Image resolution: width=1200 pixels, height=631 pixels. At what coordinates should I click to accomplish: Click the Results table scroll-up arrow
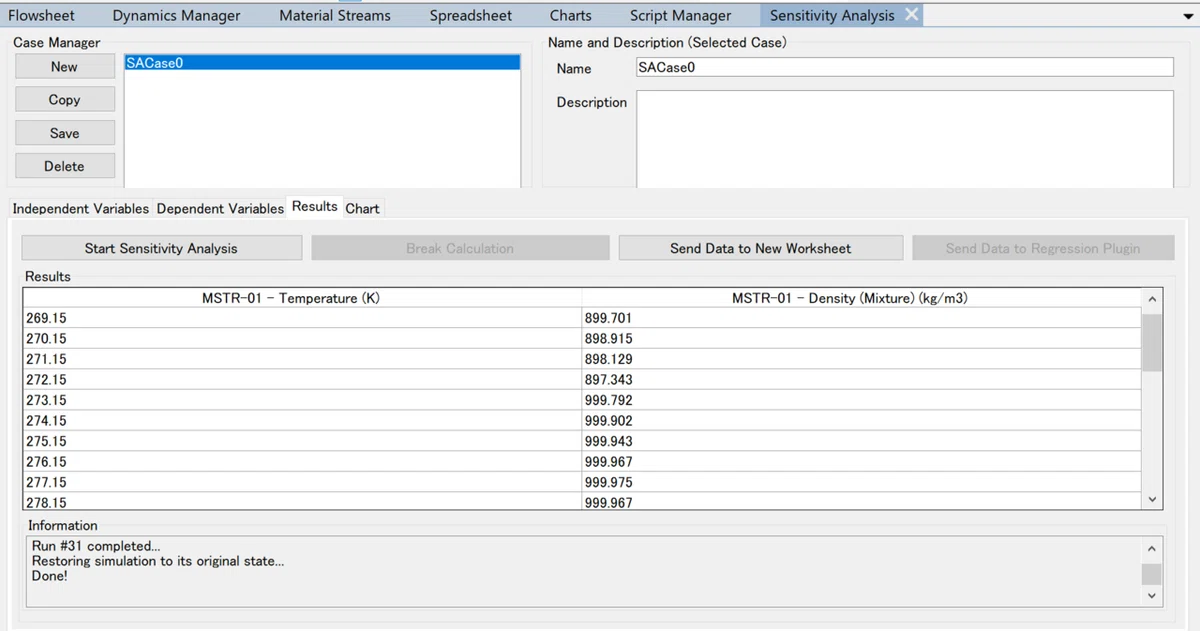1152,299
